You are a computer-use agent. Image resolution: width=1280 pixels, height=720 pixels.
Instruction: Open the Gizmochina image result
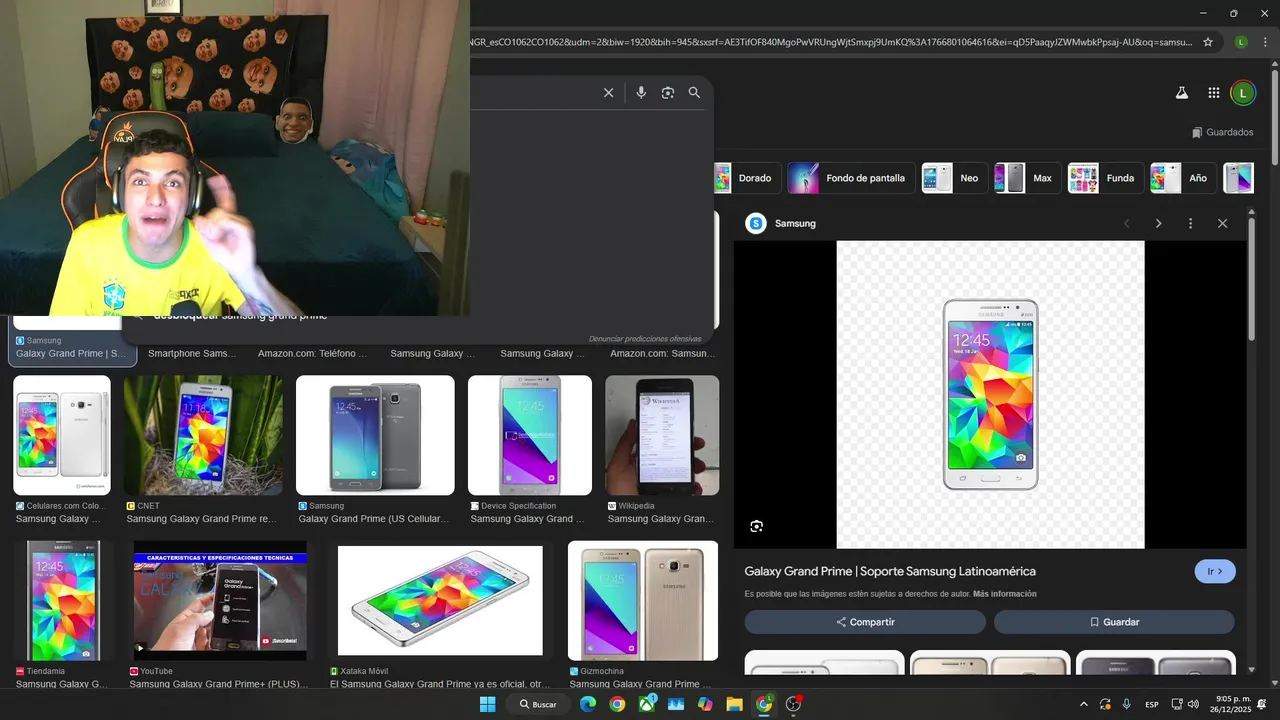pos(643,601)
